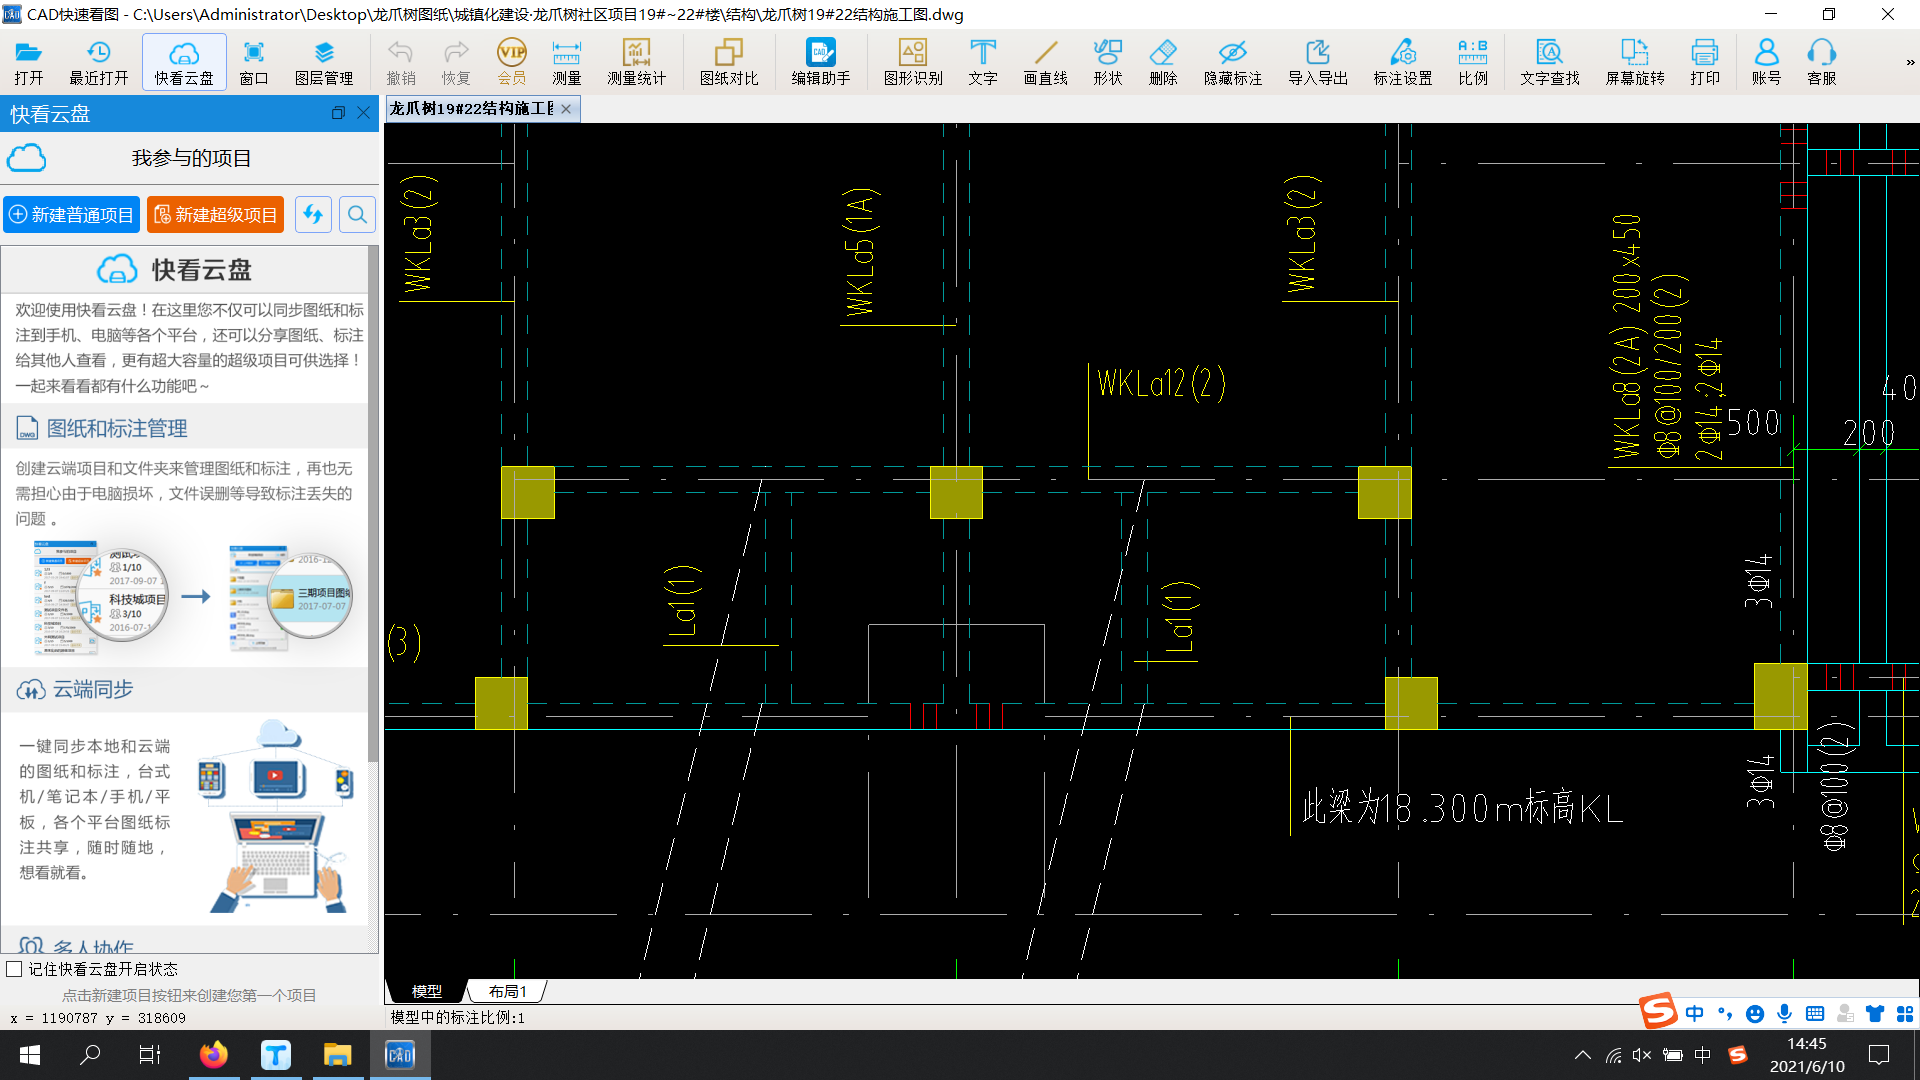This screenshot has width=1920, height=1080.
Task: Click the cloud panel vertical scrollbar
Action: [x=373, y=505]
